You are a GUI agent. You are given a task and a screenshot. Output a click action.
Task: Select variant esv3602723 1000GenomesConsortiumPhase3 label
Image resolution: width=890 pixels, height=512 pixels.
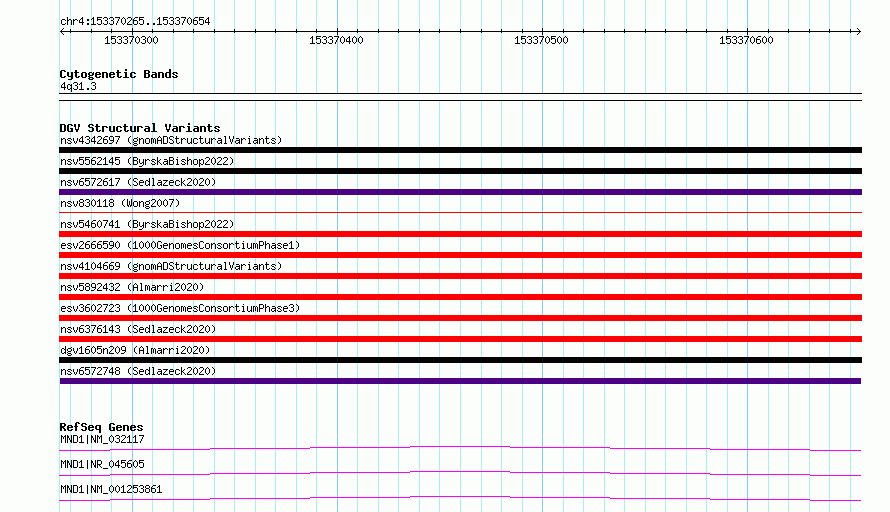click(180, 308)
